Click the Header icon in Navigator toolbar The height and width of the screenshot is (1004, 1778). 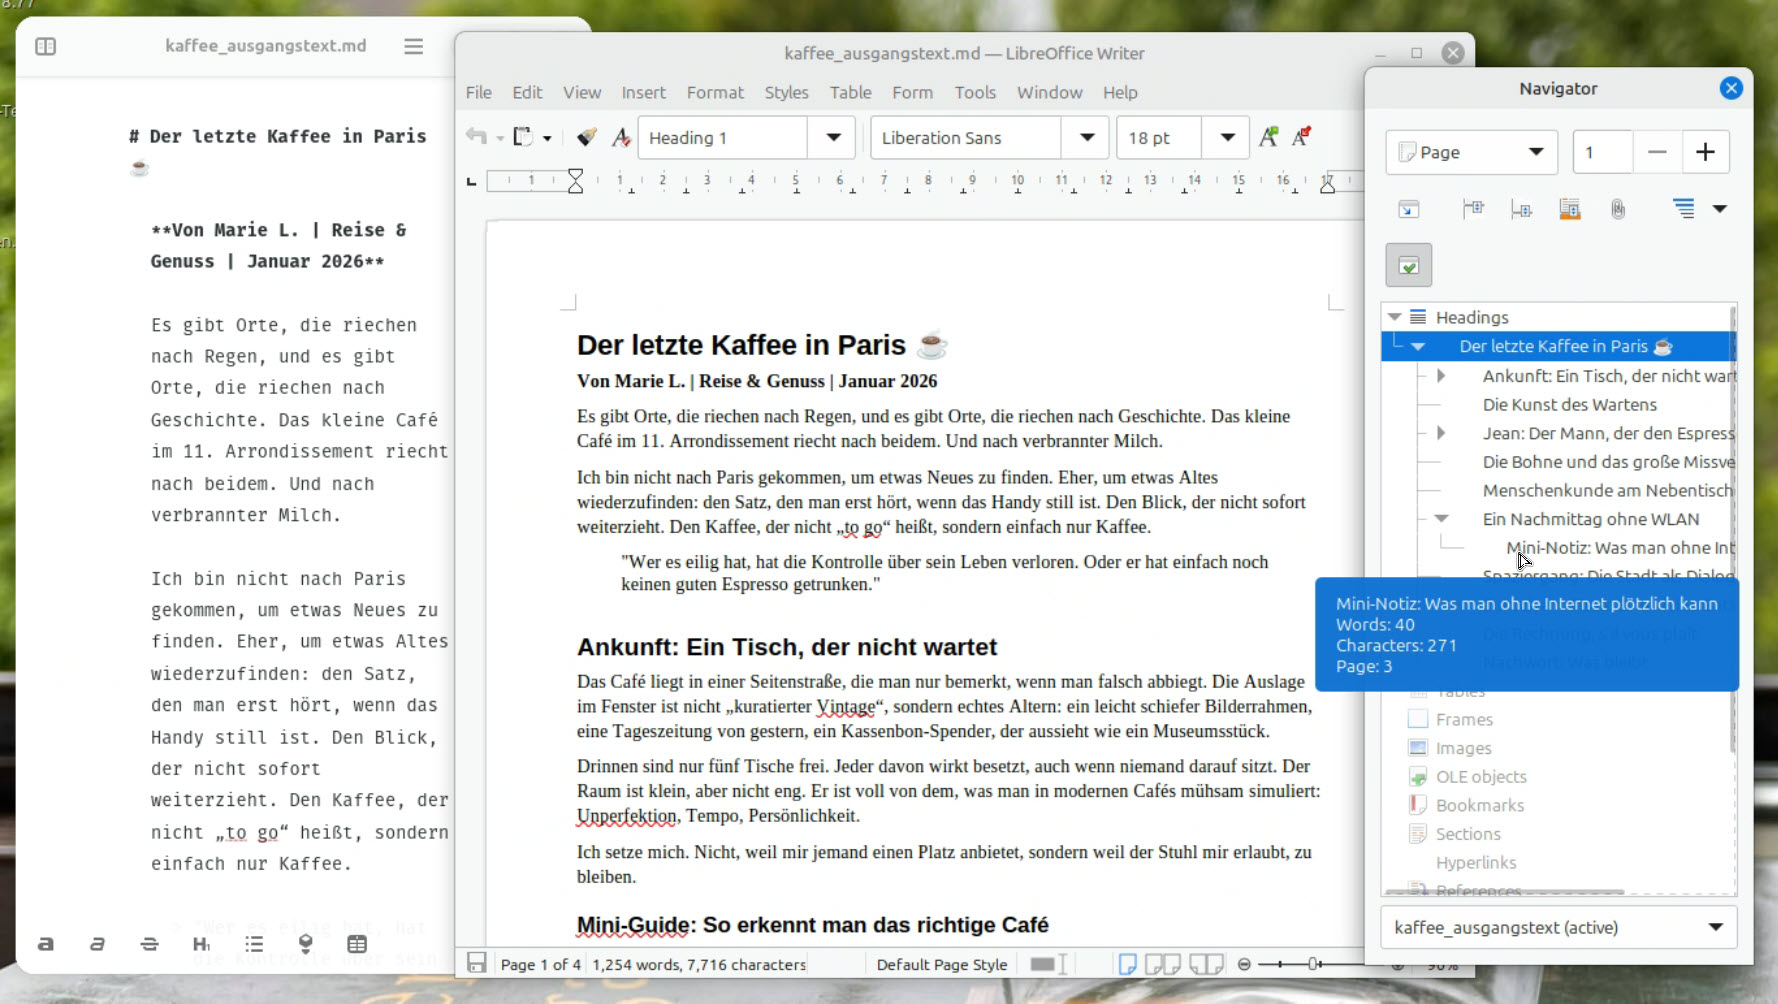[1473, 209]
